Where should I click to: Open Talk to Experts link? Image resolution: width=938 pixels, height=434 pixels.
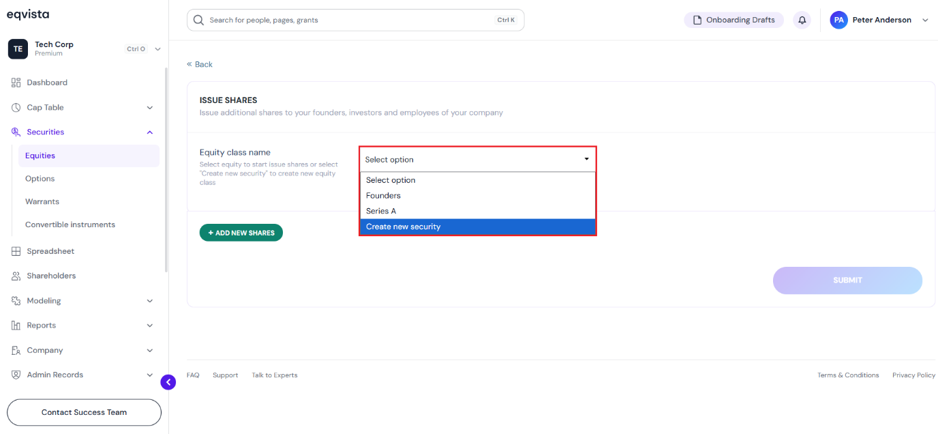tap(274, 375)
